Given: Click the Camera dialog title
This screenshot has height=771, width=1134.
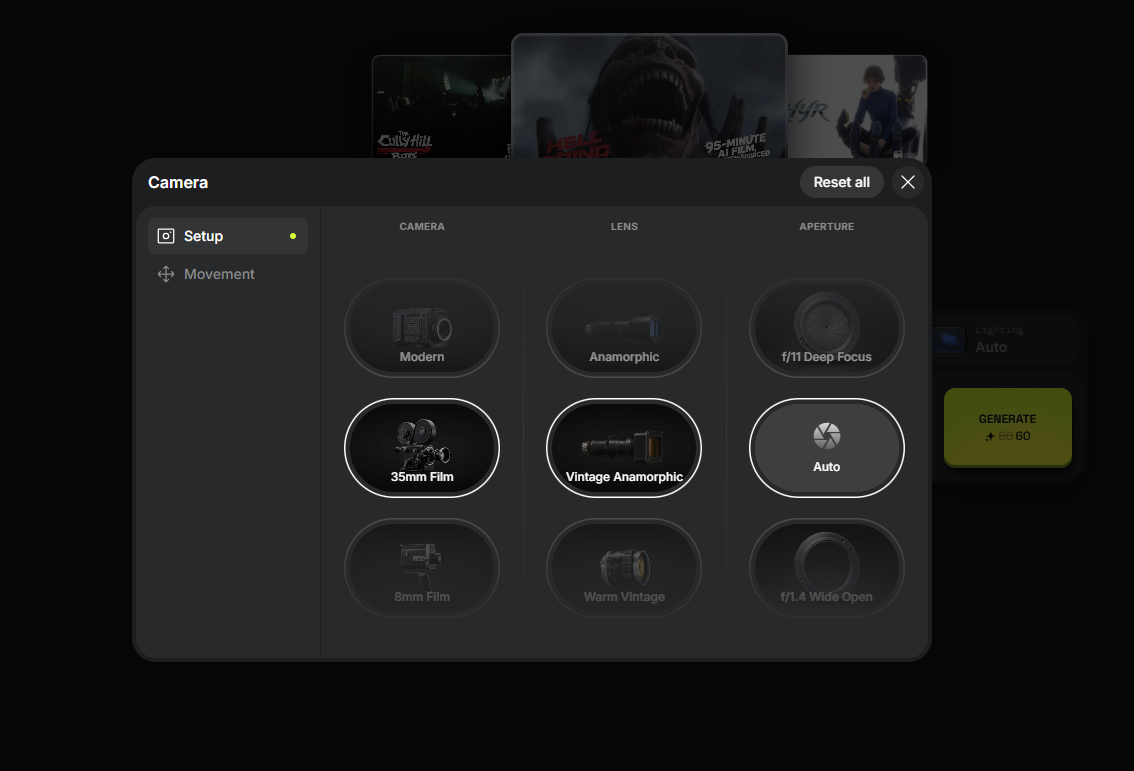Looking at the screenshot, I should 178,182.
